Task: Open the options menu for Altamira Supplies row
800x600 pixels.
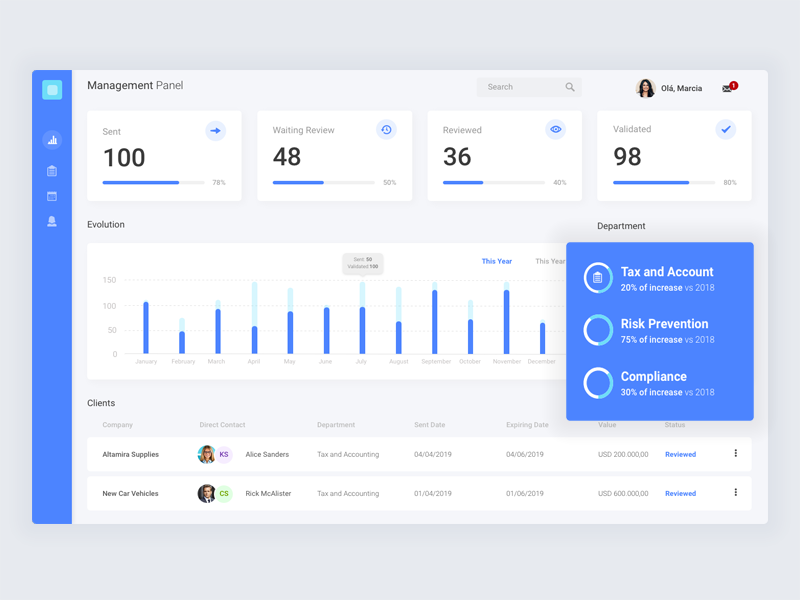Action: (x=737, y=454)
